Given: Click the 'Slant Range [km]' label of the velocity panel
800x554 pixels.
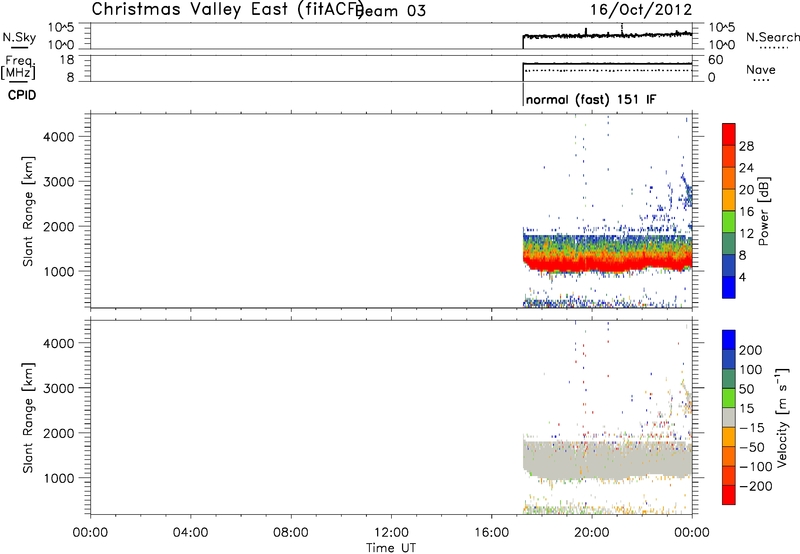Looking at the screenshot, I should tap(28, 418).
